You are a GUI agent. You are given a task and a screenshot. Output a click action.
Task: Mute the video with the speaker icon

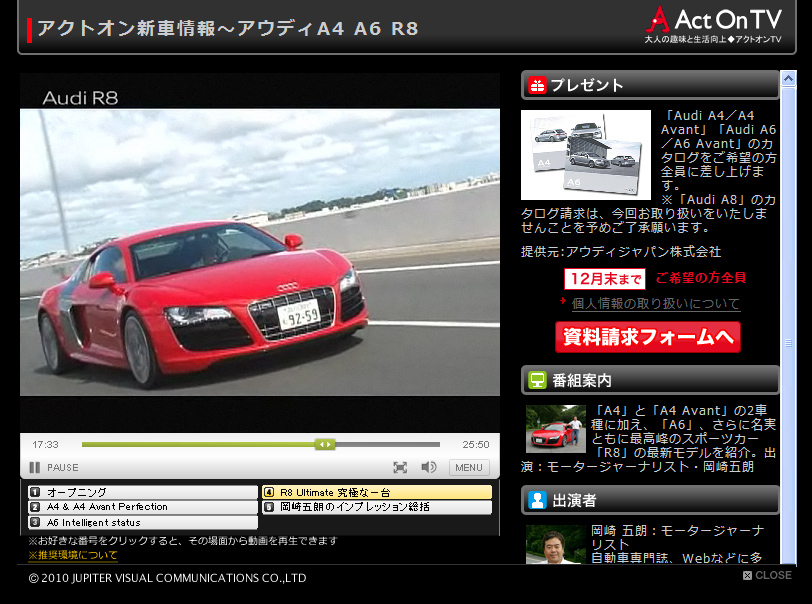[429, 467]
